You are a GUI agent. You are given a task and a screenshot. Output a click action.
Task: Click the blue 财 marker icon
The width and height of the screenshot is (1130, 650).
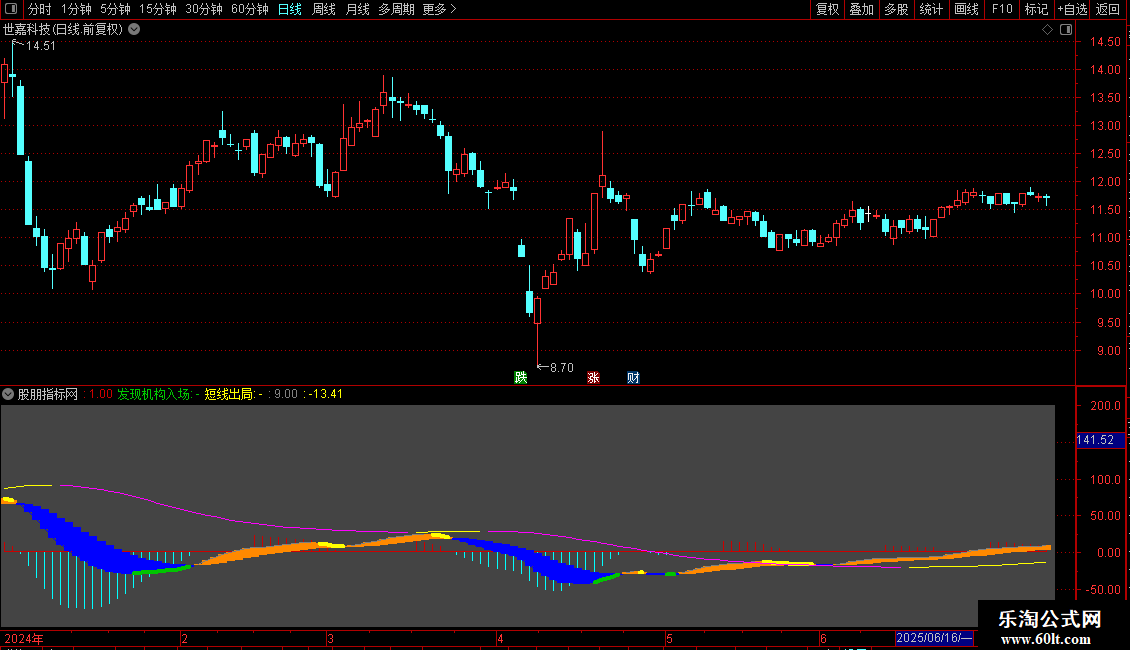pos(633,378)
